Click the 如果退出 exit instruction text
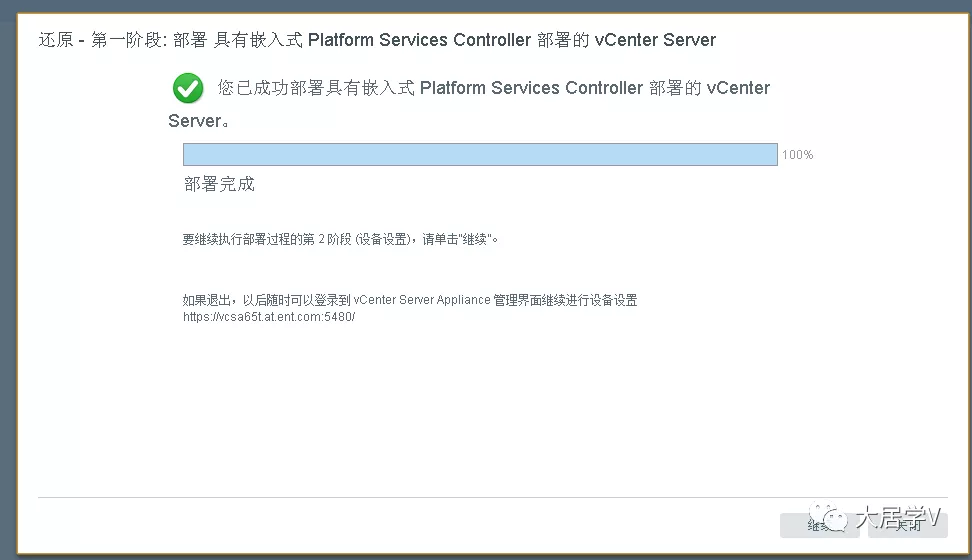This screenshot has width=972, height=560. point(410,300)
